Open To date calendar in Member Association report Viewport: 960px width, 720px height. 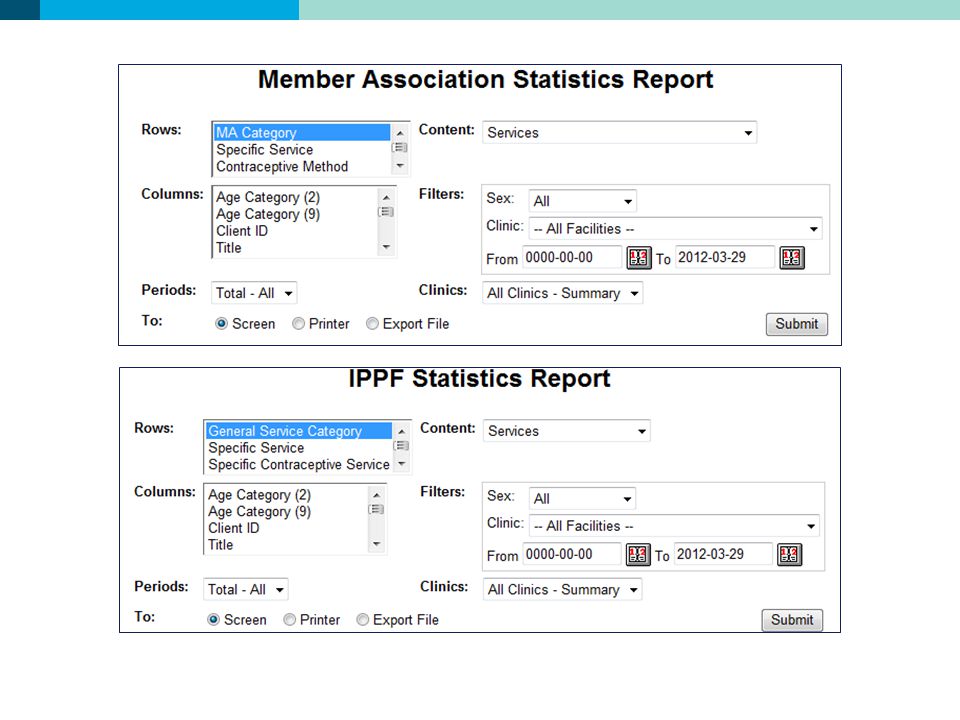coord(792,257)
